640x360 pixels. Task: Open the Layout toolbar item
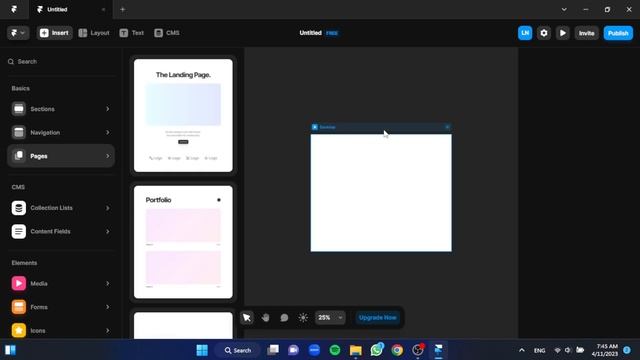pyautogui.click(x=94, y=33)
